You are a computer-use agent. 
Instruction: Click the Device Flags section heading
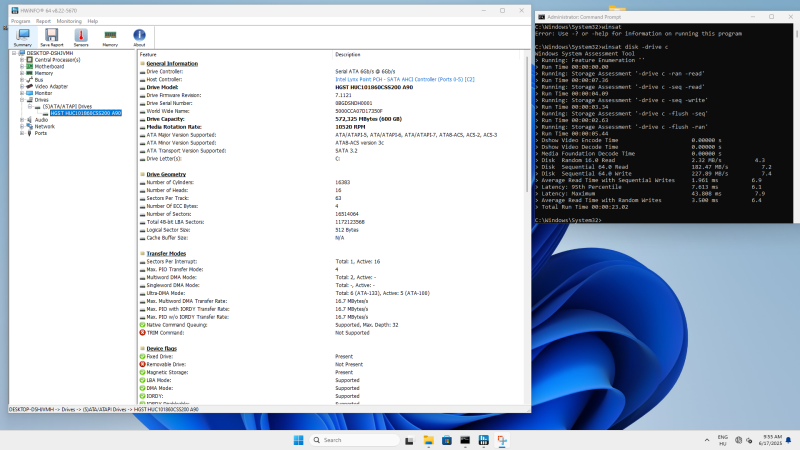point(161,348)
